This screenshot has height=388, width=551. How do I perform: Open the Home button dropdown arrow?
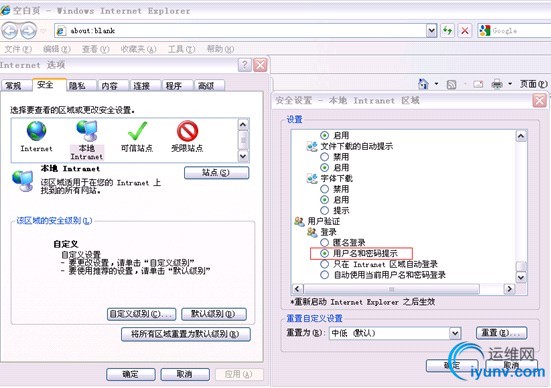pos(436,84)
